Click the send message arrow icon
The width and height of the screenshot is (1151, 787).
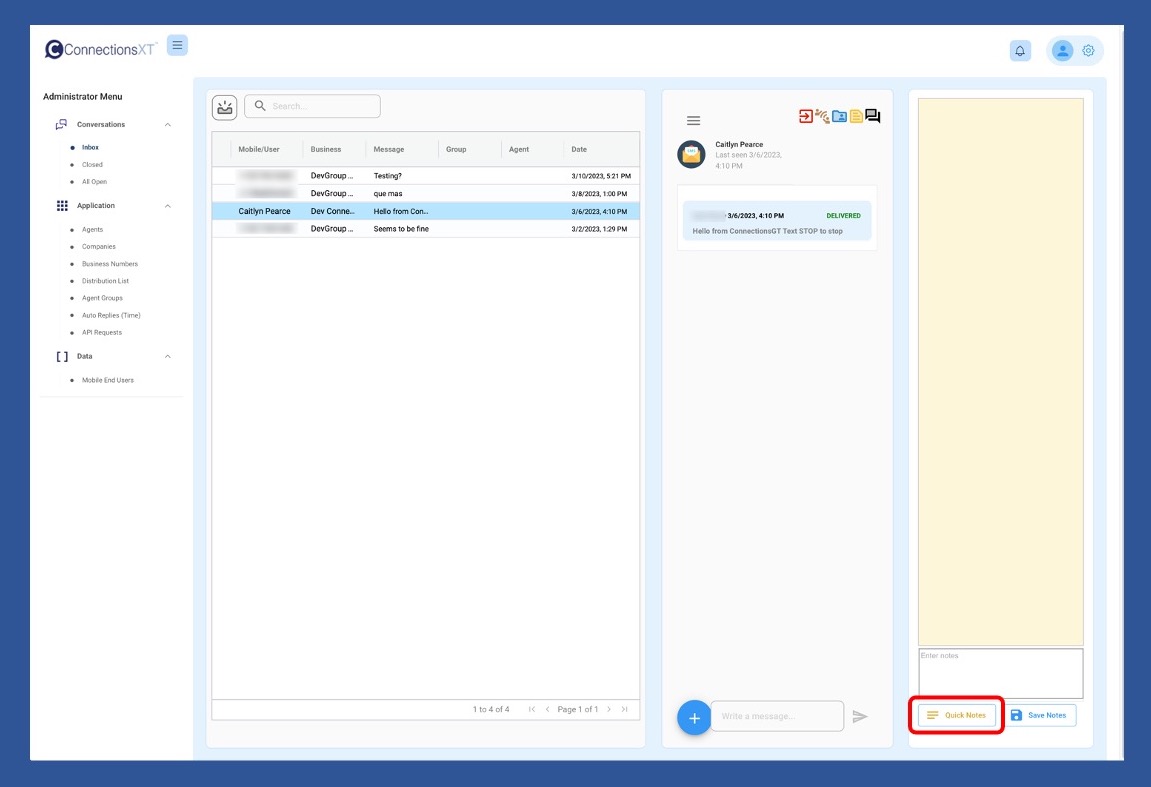[860, 717]
